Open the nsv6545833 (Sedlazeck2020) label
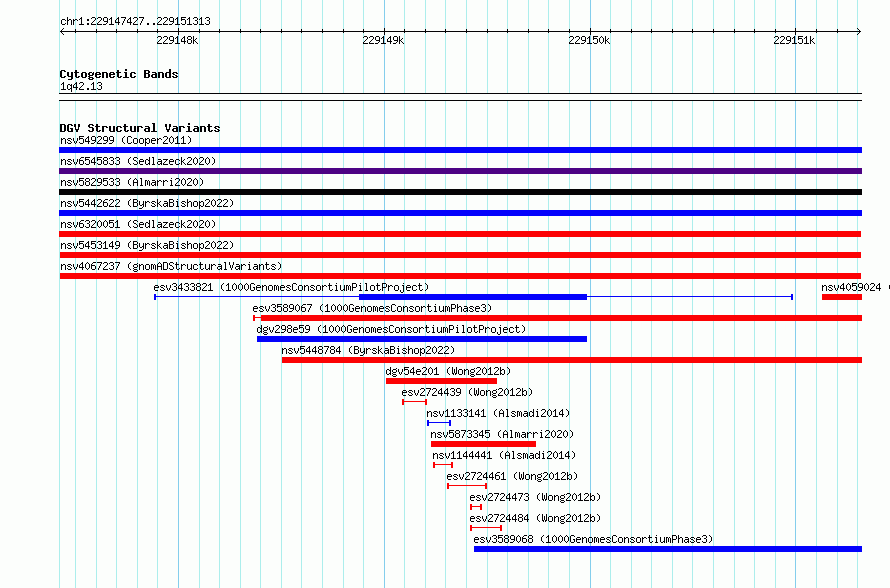890x588 pixels. [138, 161]
